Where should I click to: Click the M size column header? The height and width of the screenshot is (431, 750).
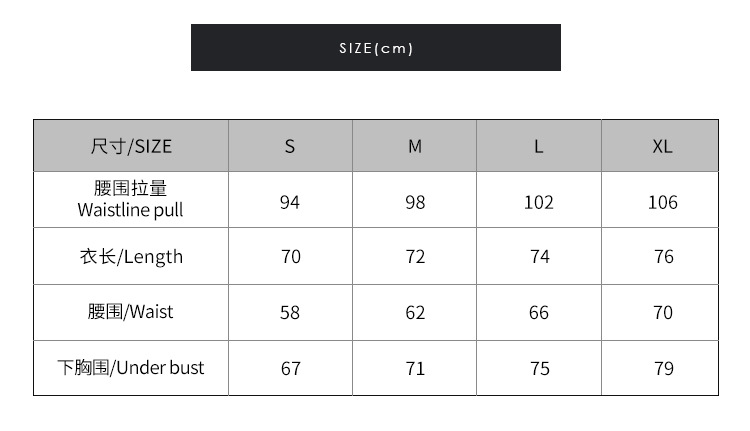(415, 146)
